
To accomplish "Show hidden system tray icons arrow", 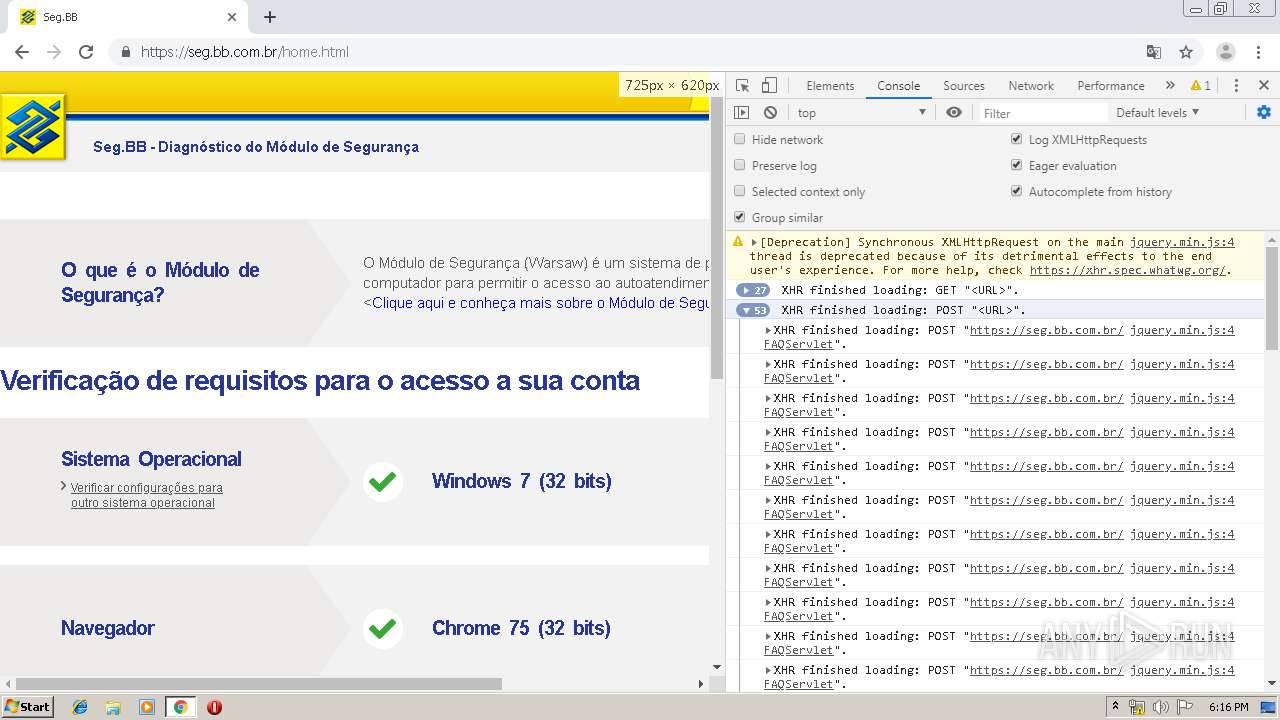I will pos(1115,707).
